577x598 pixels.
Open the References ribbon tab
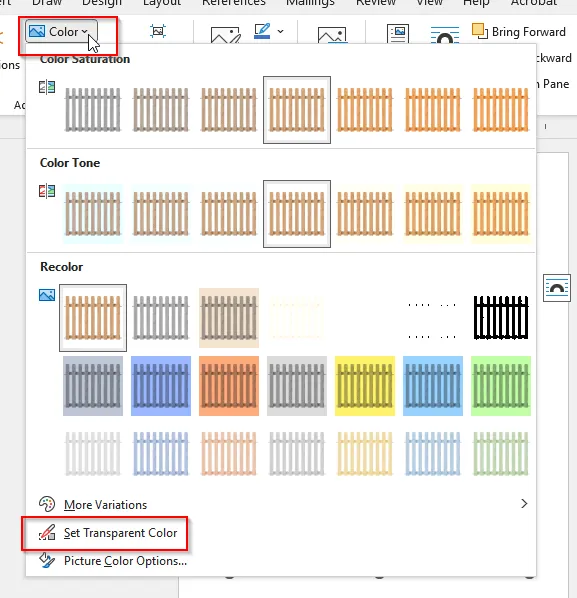pyautogui.click(x=234, y=3)
